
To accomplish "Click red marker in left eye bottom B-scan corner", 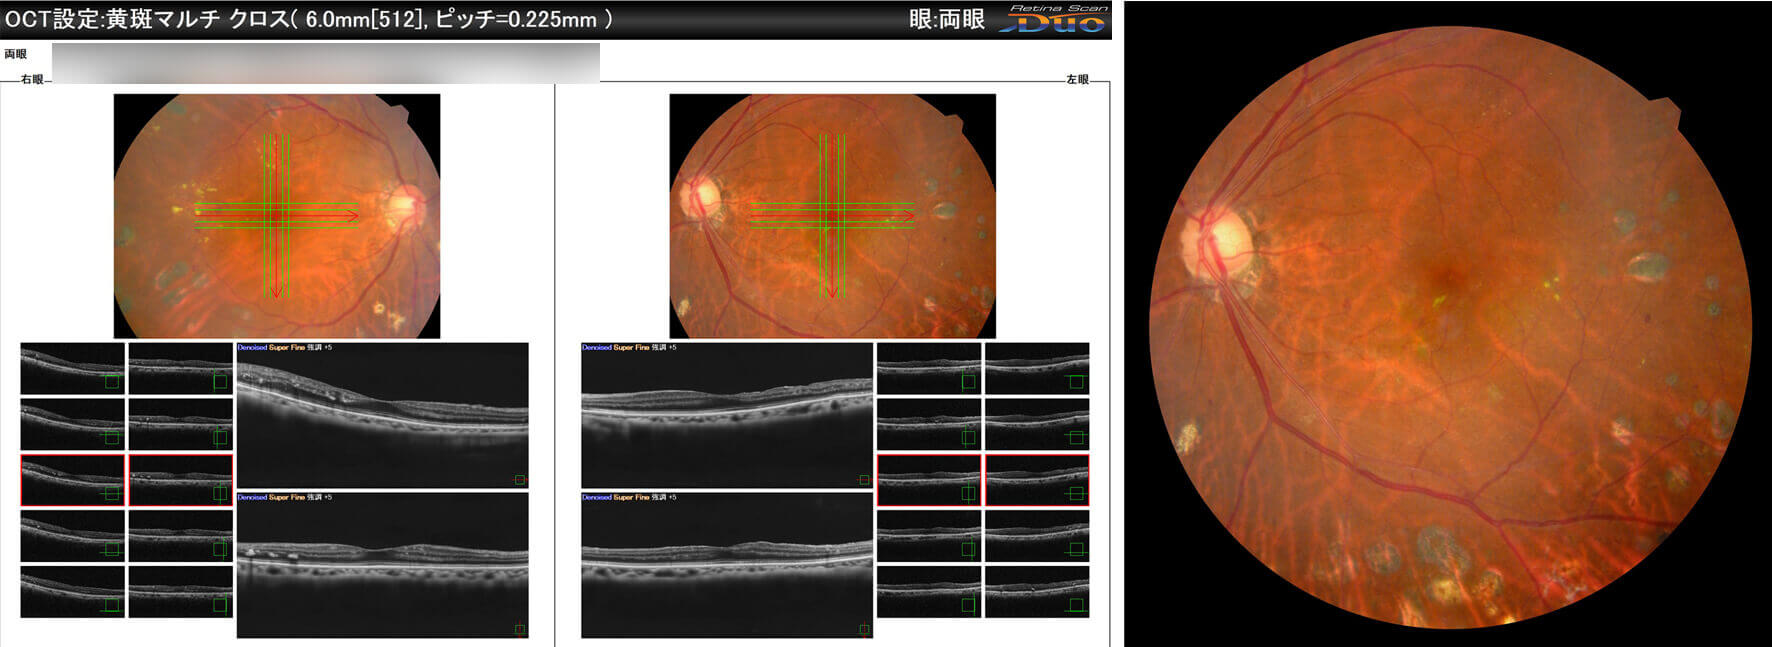I will tap(865, 629).
